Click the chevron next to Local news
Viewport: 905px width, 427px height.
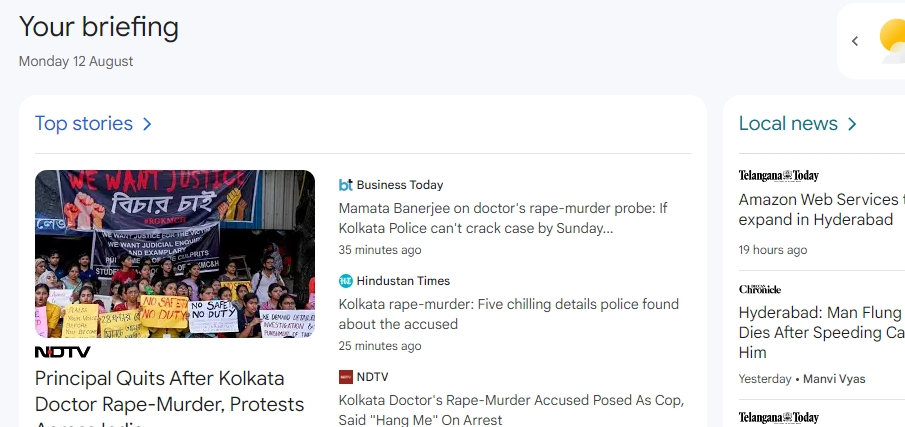point(852,124)
